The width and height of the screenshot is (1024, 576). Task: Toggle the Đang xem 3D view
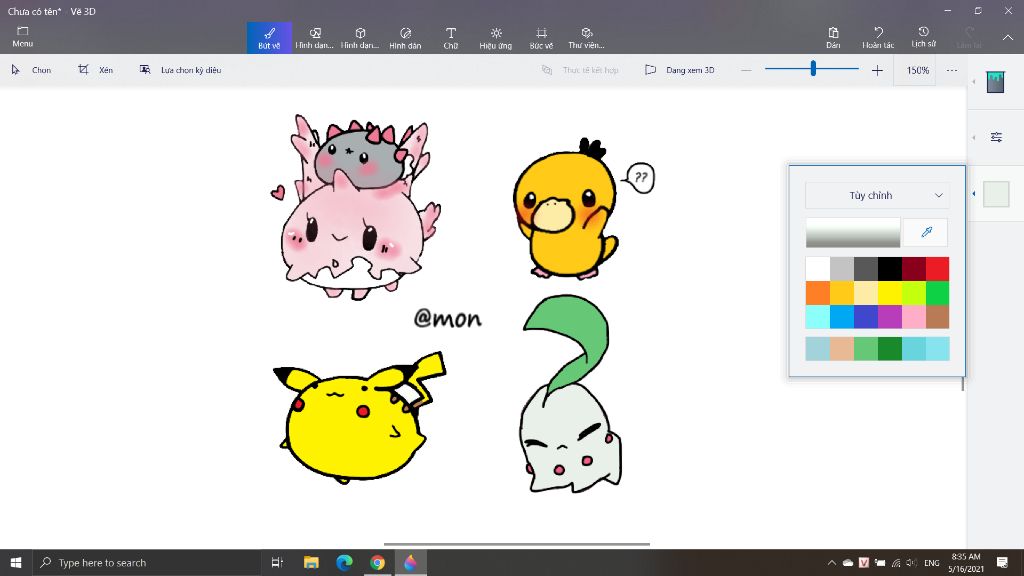tap(680, 70)
